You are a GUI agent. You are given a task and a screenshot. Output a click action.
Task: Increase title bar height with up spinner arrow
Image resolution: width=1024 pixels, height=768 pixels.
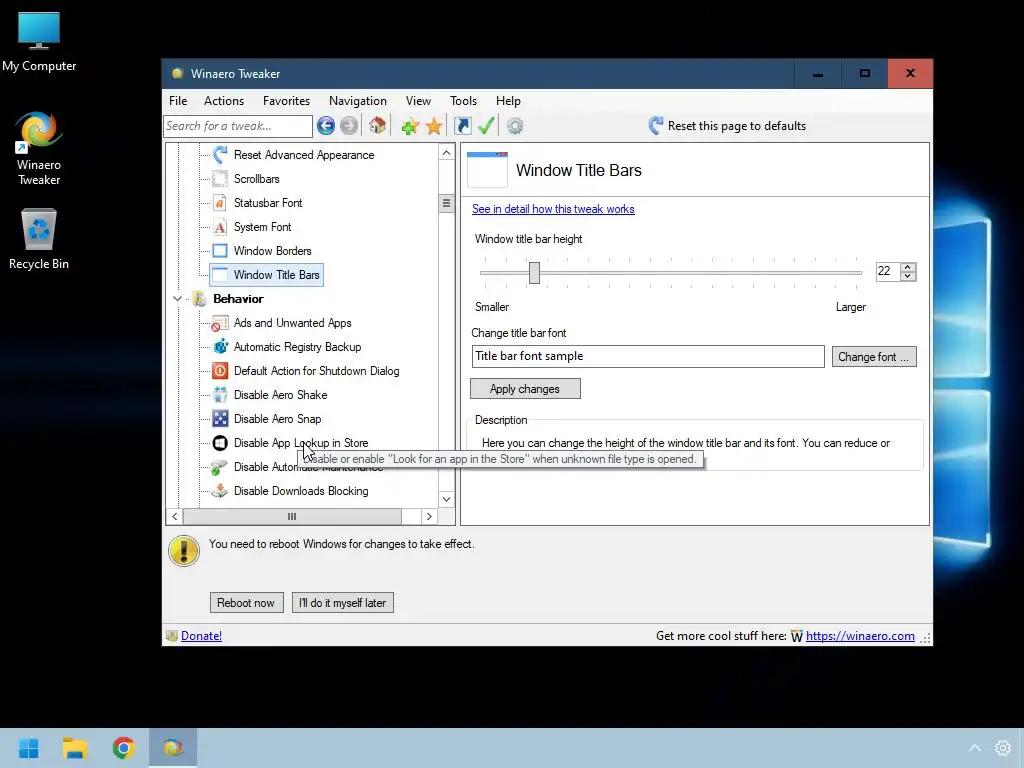[x=908, y=267]
